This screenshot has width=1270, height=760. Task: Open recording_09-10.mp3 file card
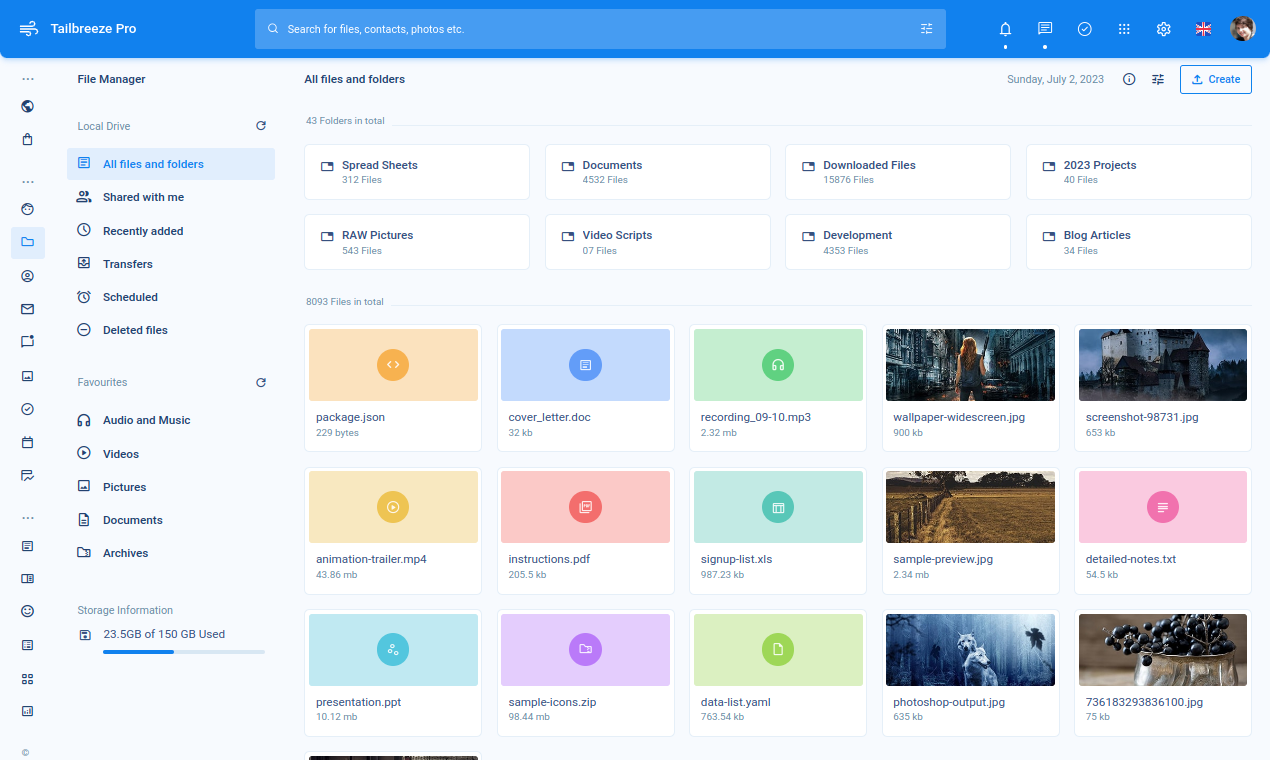[778, 388]
